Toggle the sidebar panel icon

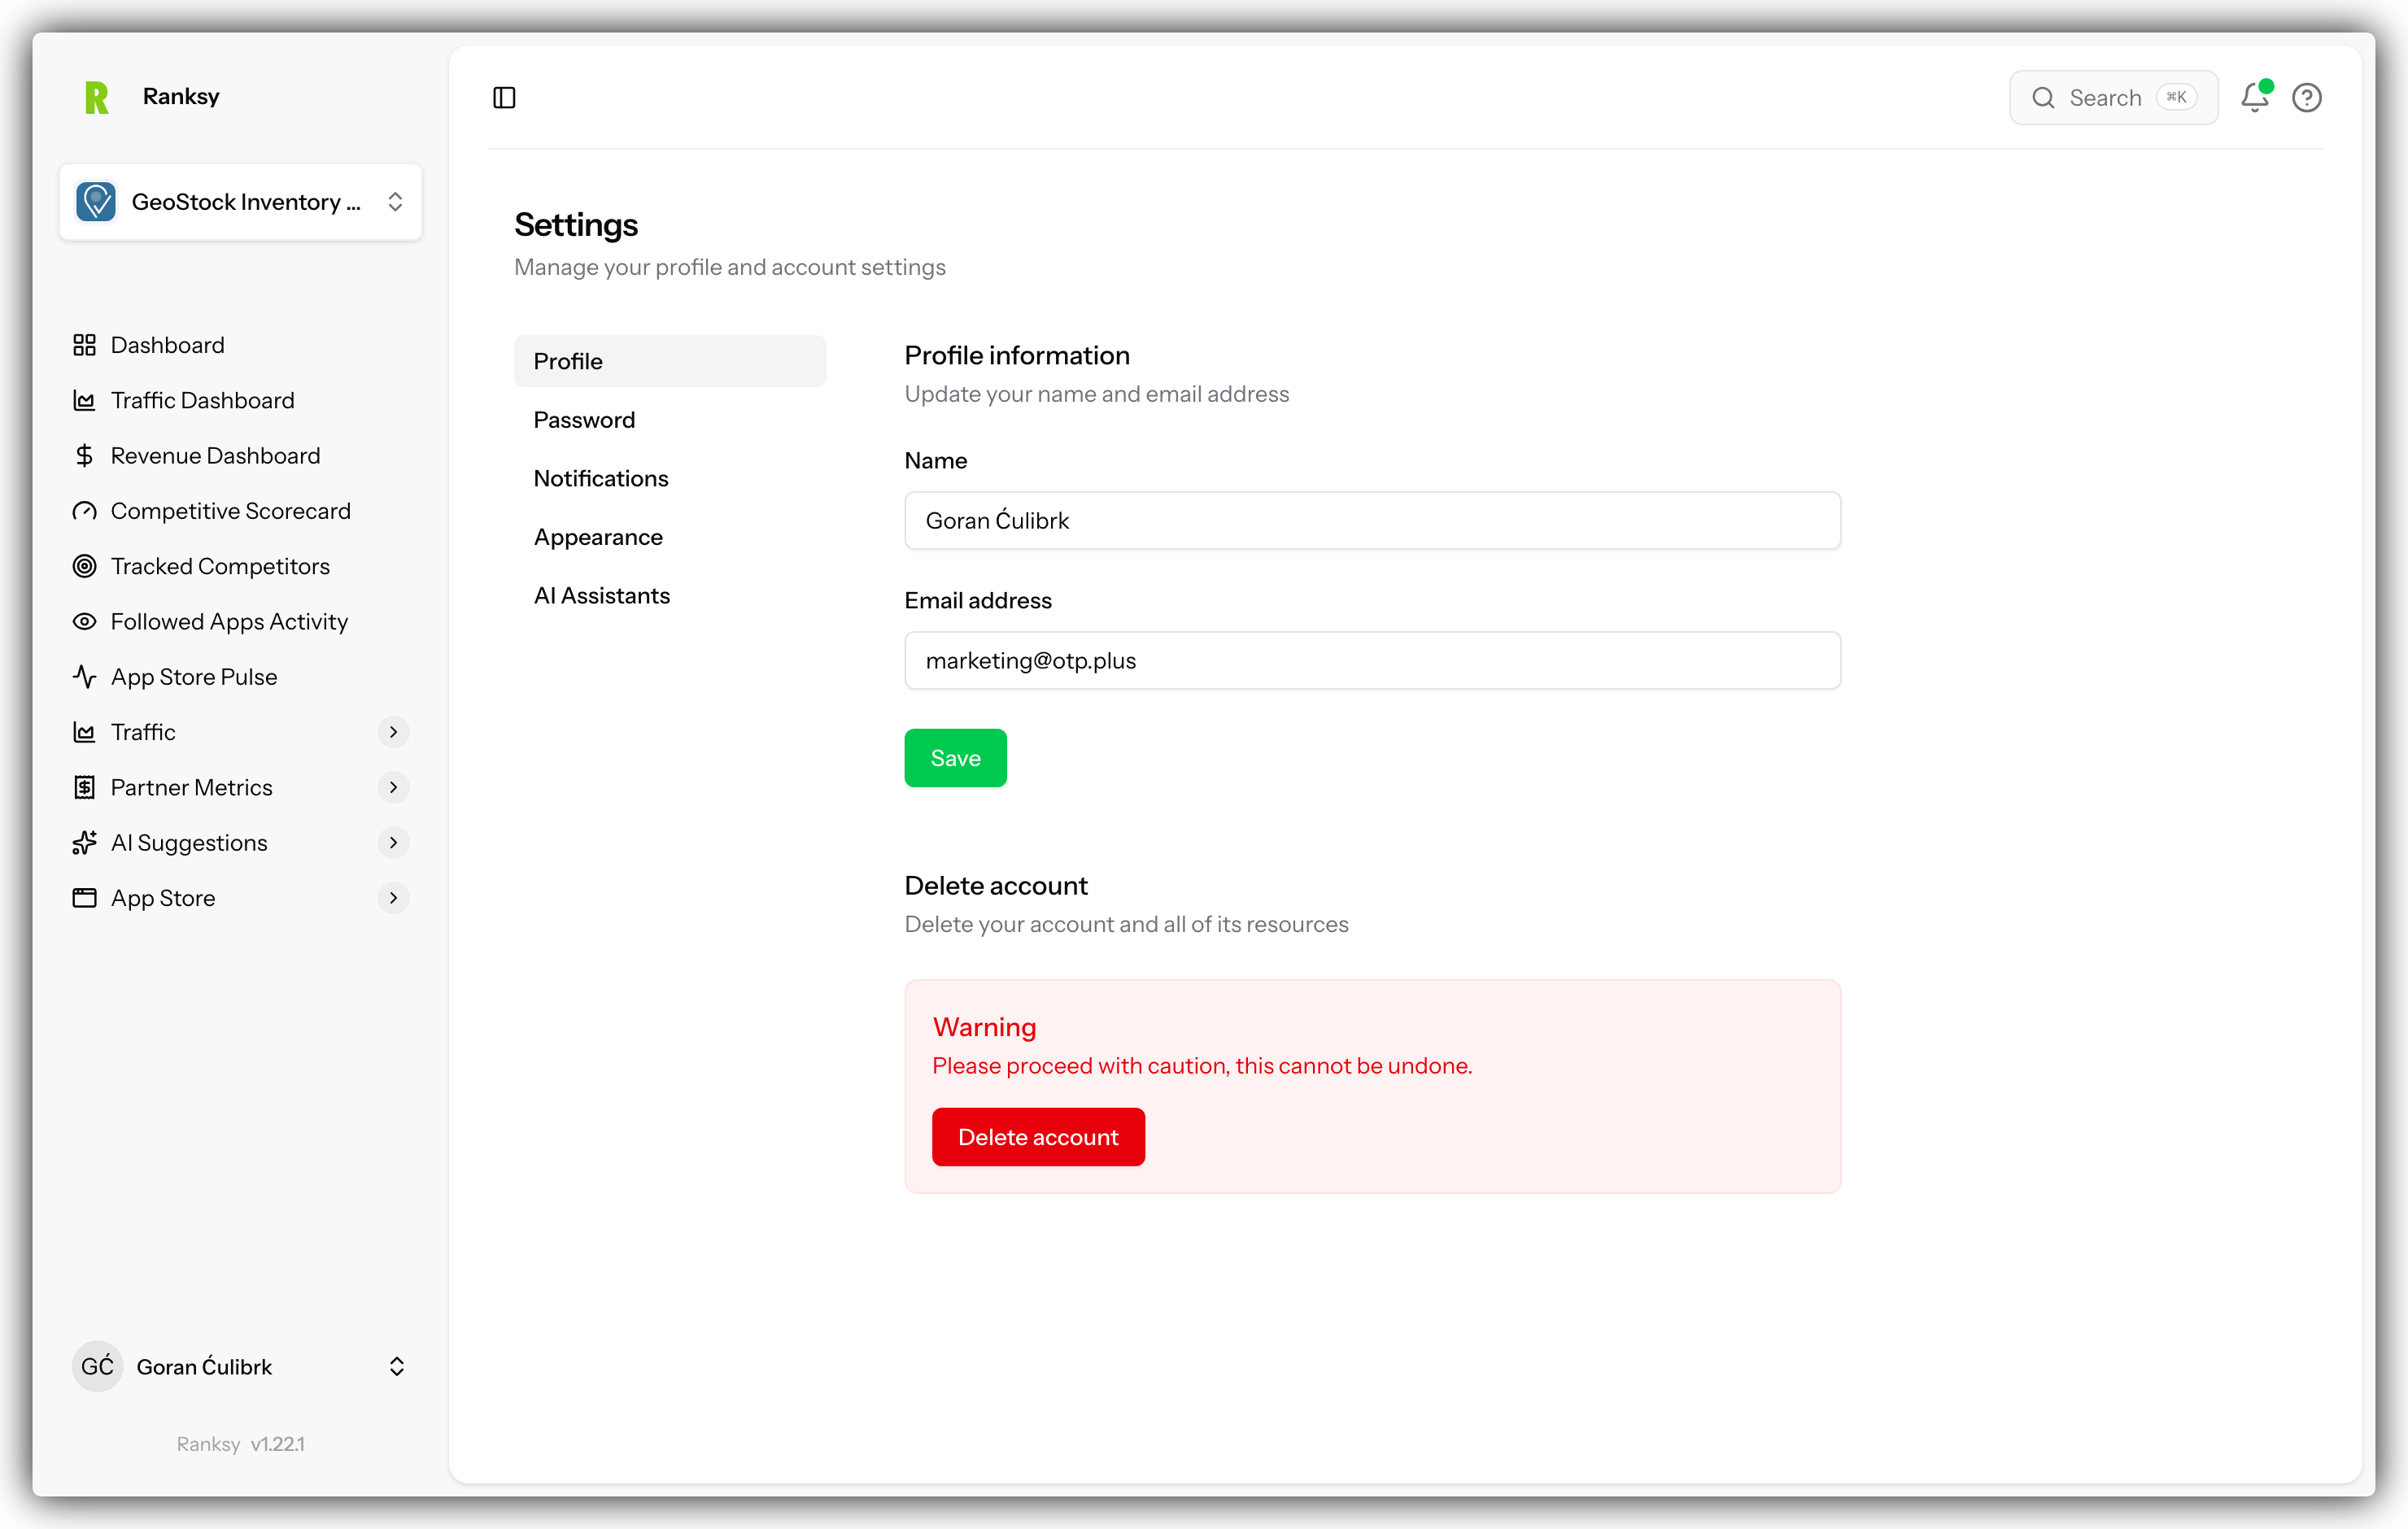pyautogui.click(x=504, y=97)
